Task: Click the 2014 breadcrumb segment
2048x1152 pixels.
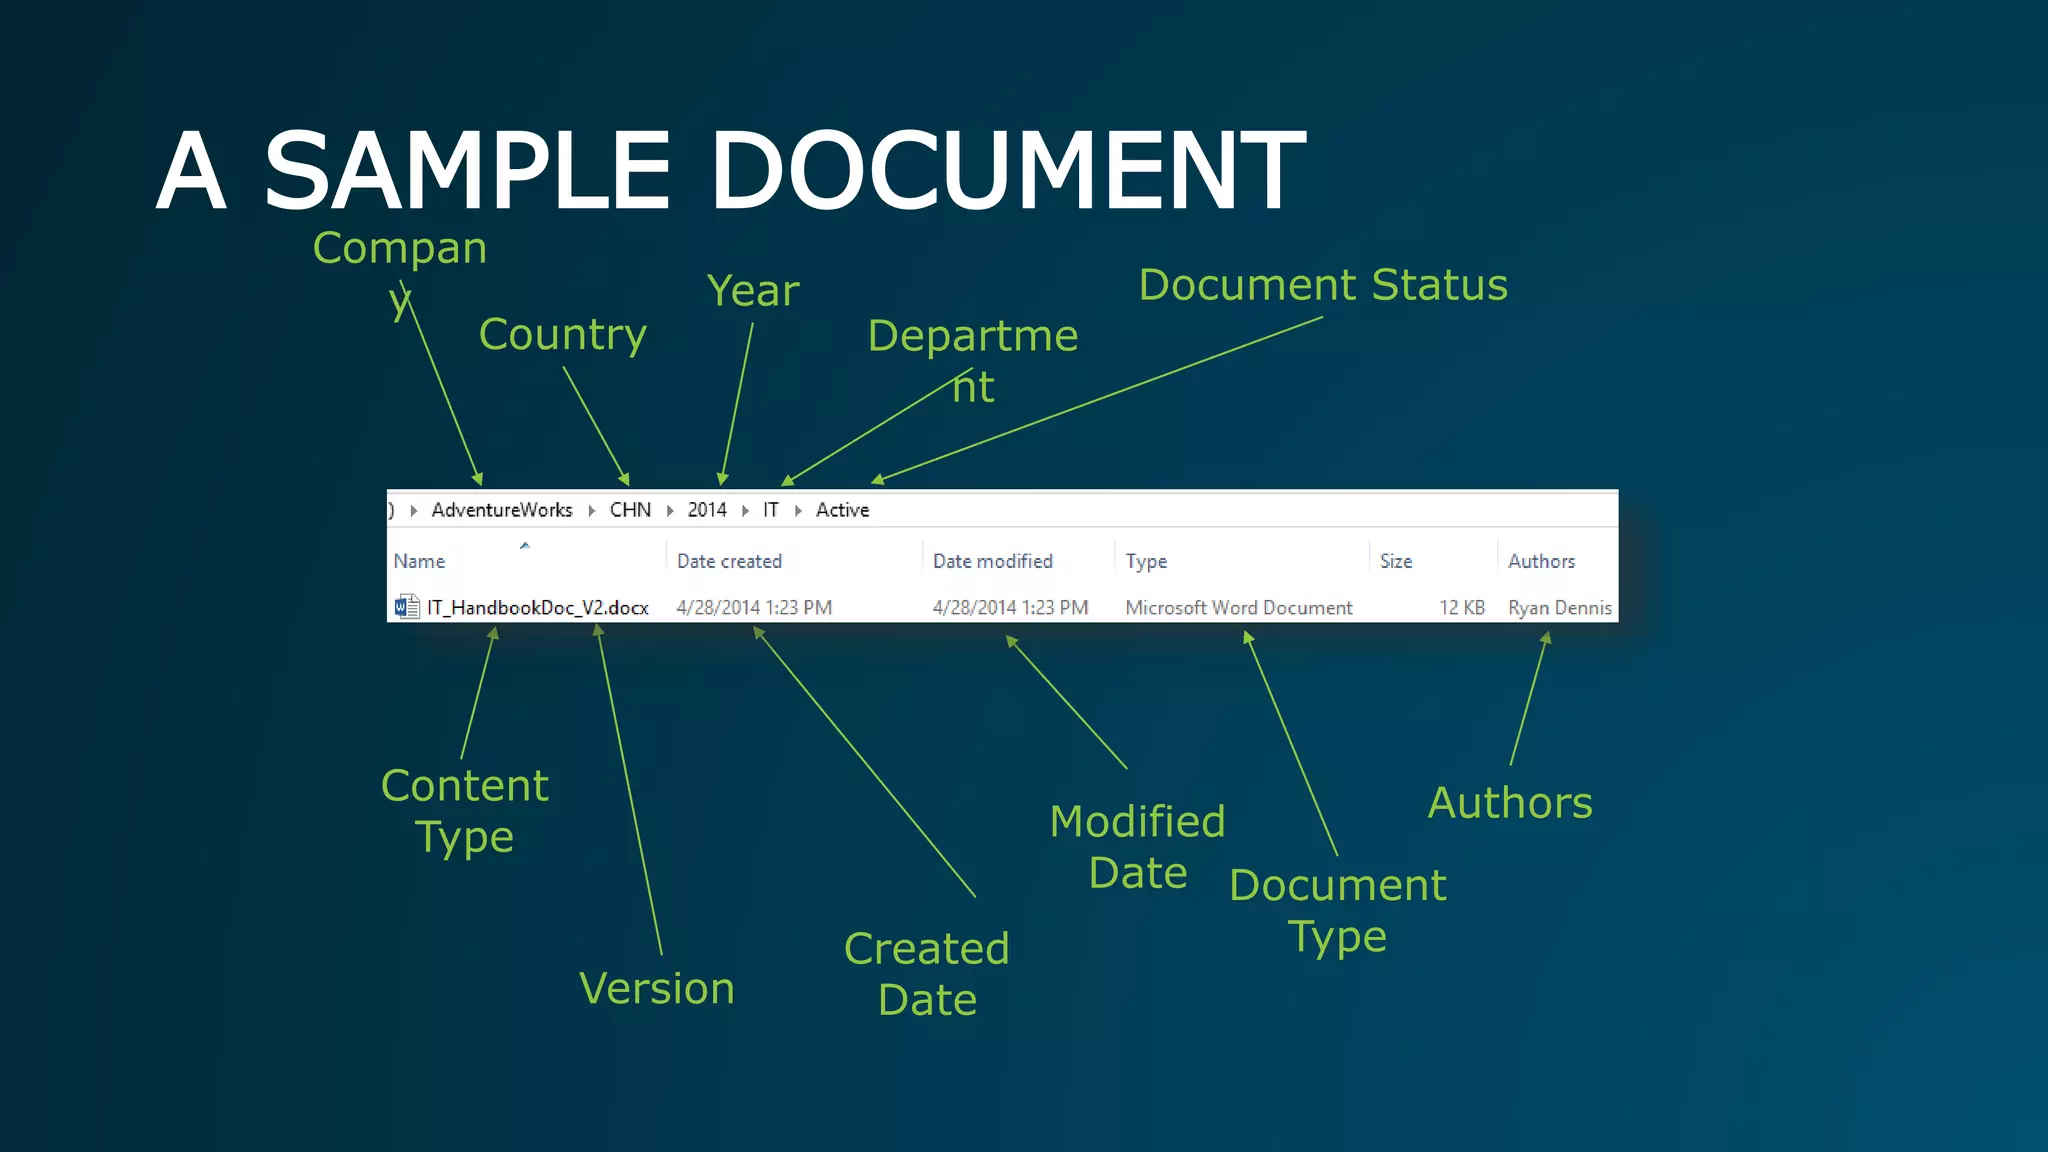Action: click(707, 510)
